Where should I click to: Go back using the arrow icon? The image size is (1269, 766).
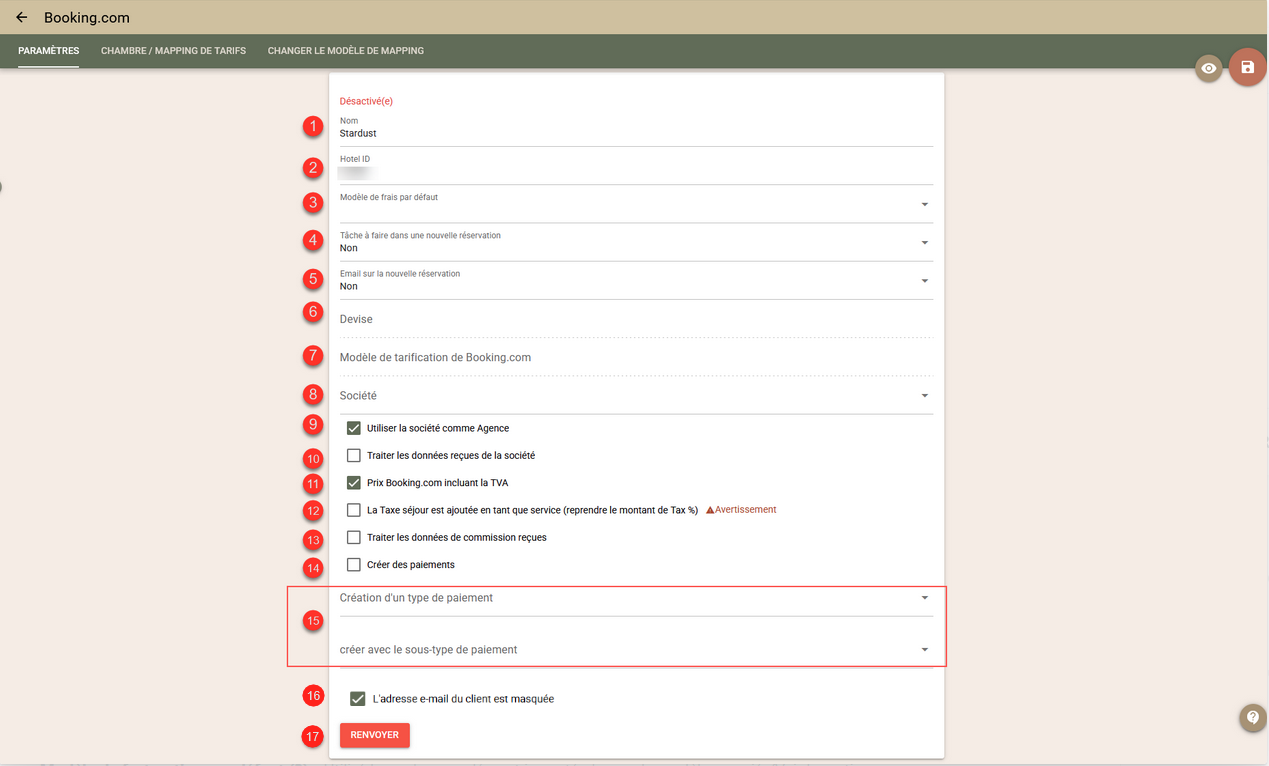[21, 17]
